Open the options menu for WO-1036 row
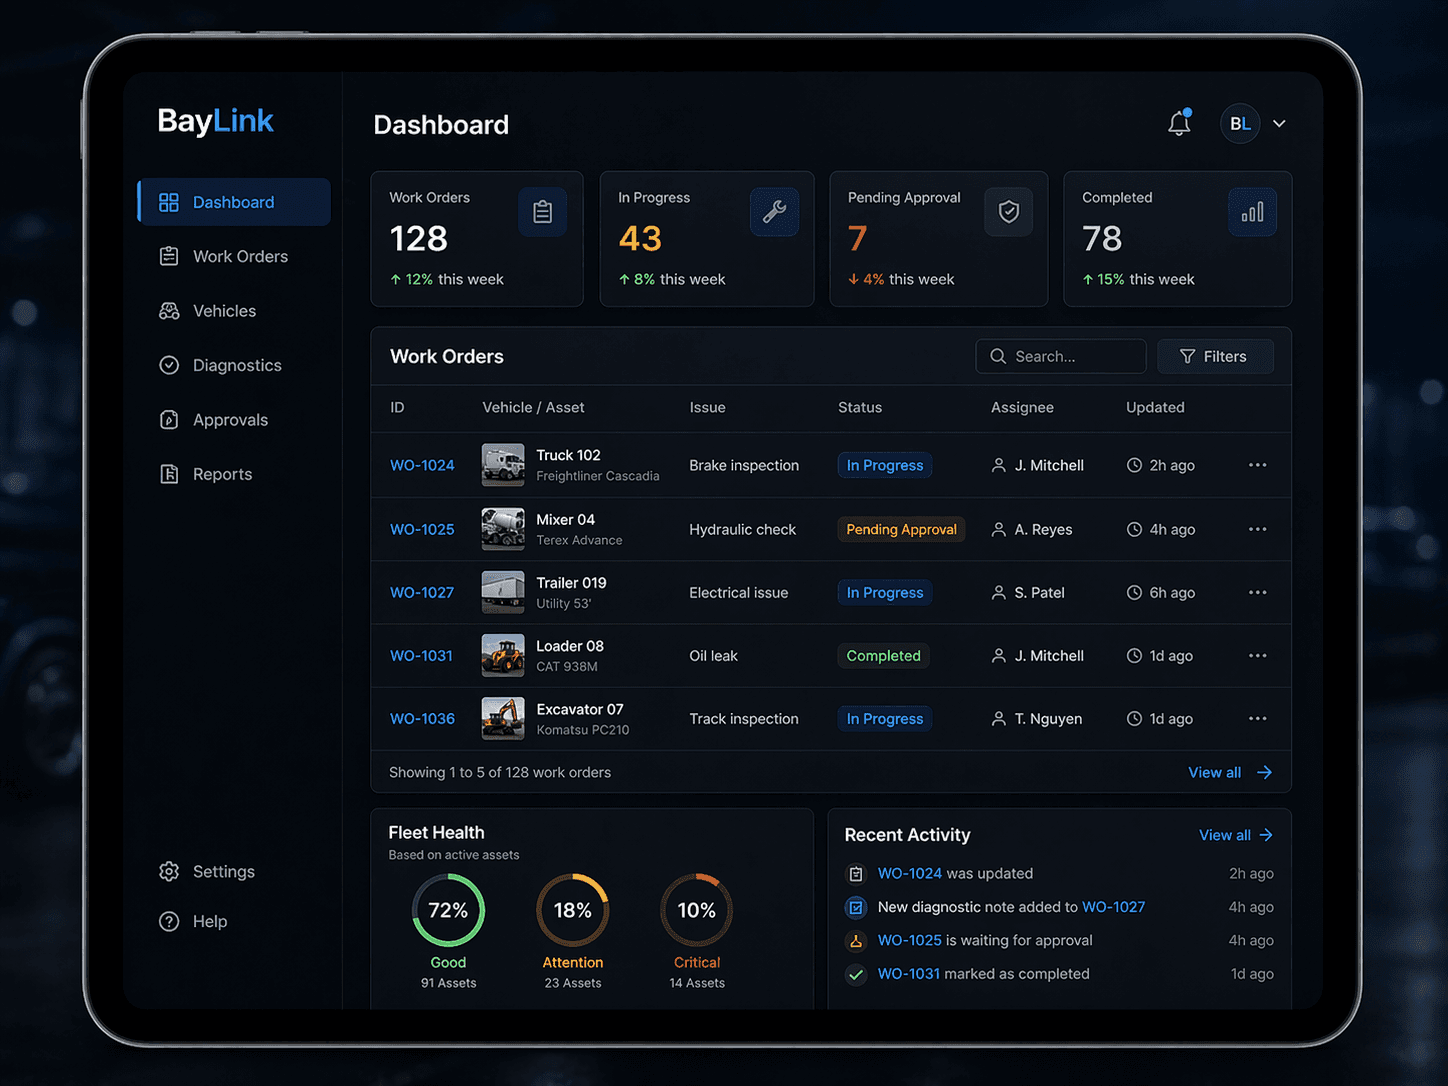The width and height of the screenshot is (1448, 1086). (x=1257, y=718)
